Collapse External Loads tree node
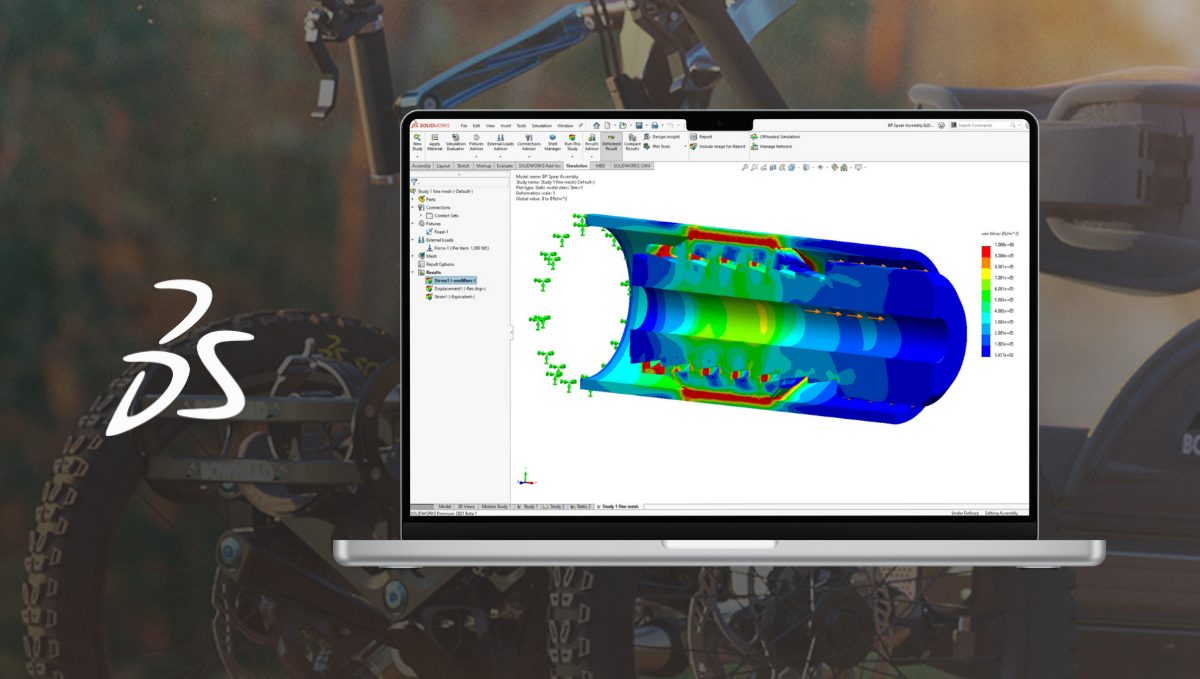 413,240
